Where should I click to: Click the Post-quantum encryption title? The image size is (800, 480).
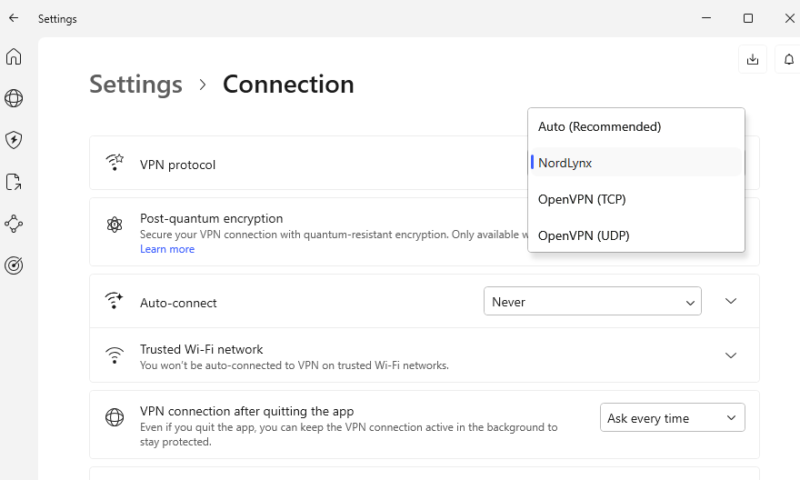click(x=211, y=218)
